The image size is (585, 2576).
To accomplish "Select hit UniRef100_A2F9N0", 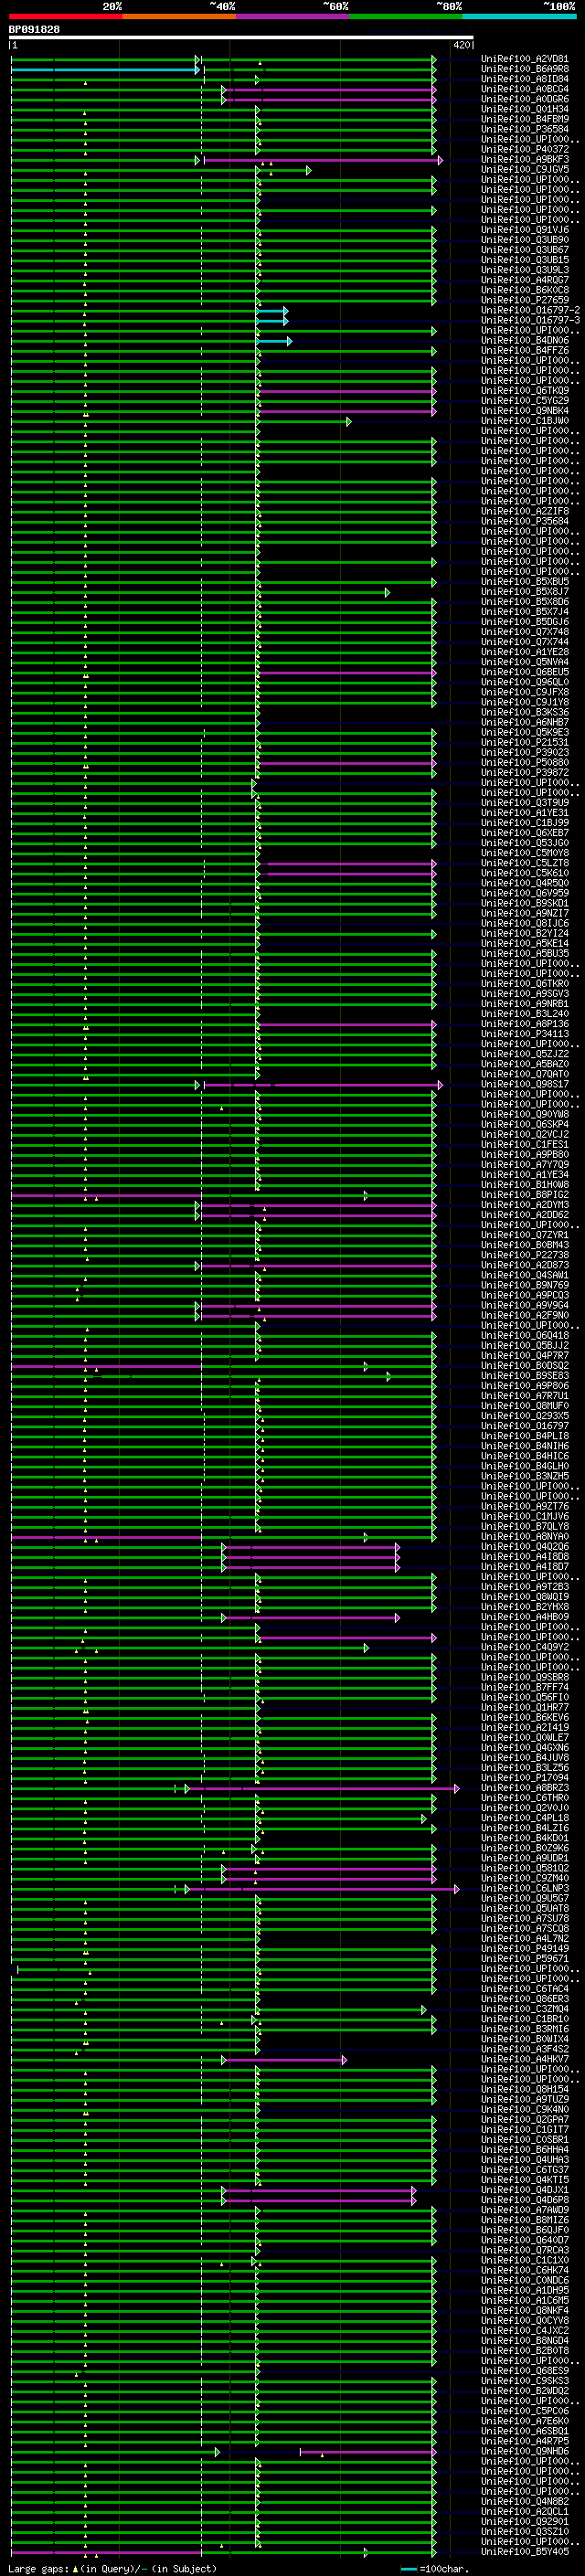I will coord(524,1315).
